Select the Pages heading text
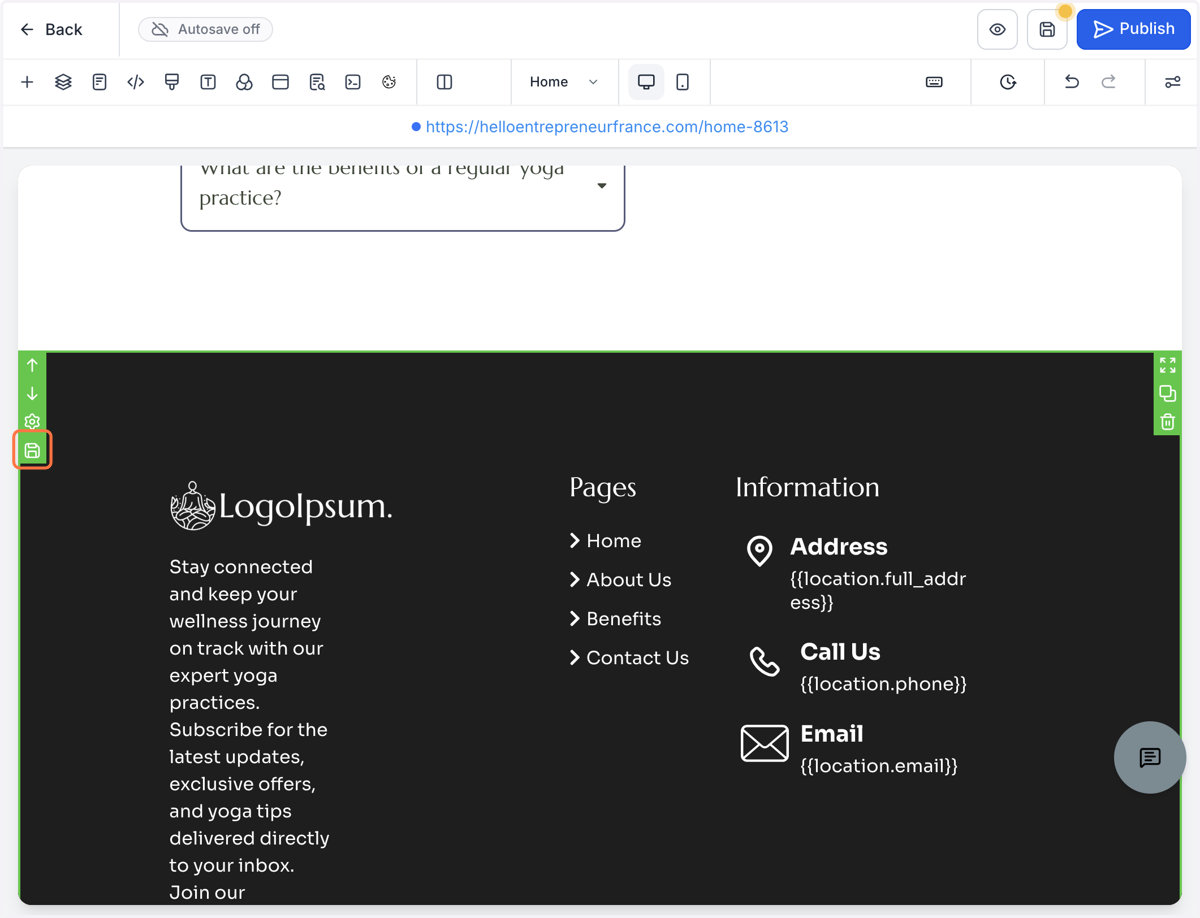The width and height of the screenshot is (1200, 918). [x=603, y=487]
